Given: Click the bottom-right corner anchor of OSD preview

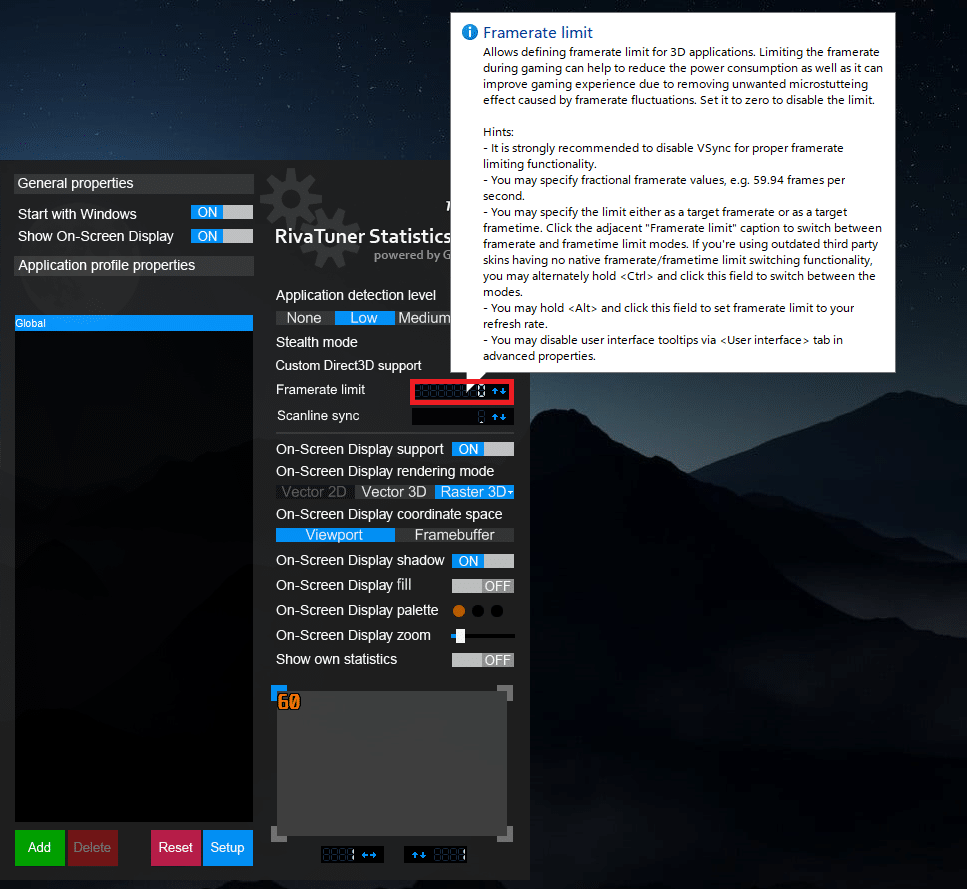Looking at the screenshot, I should [506, 835].
